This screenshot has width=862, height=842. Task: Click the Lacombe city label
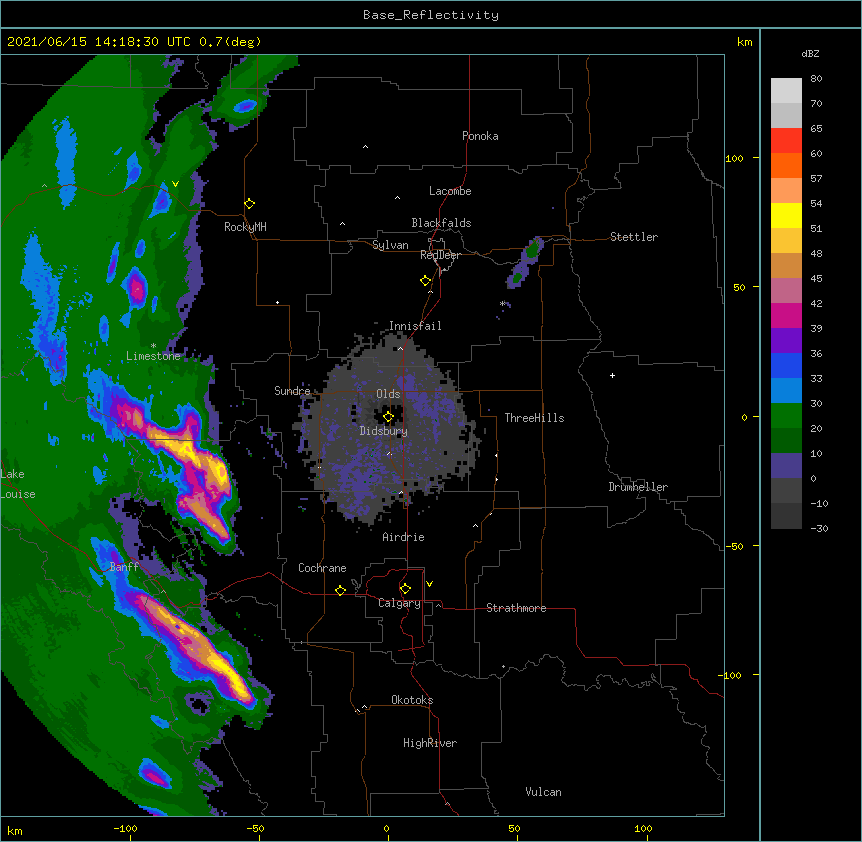[x=450, y=191]
